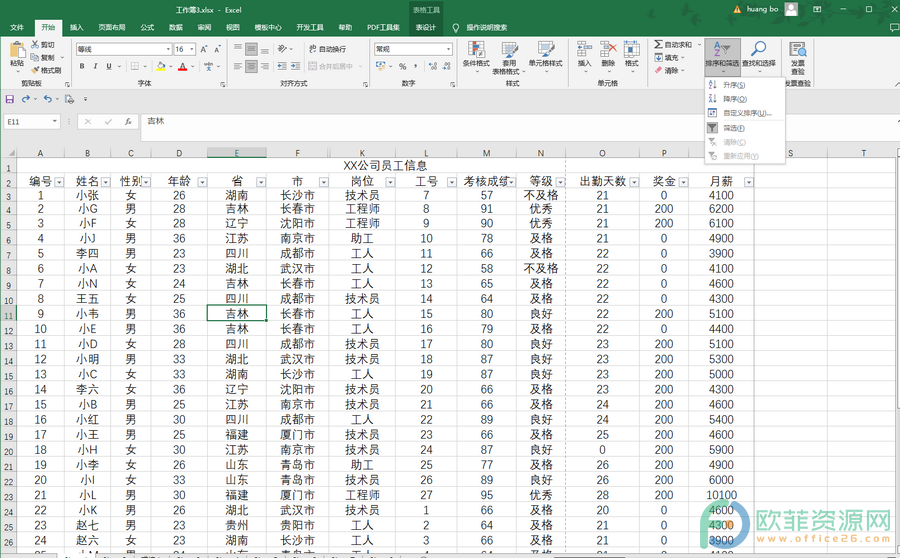Click the Invoice Check (发票查验) icon

pyautogui.click(x=798, y=49)
